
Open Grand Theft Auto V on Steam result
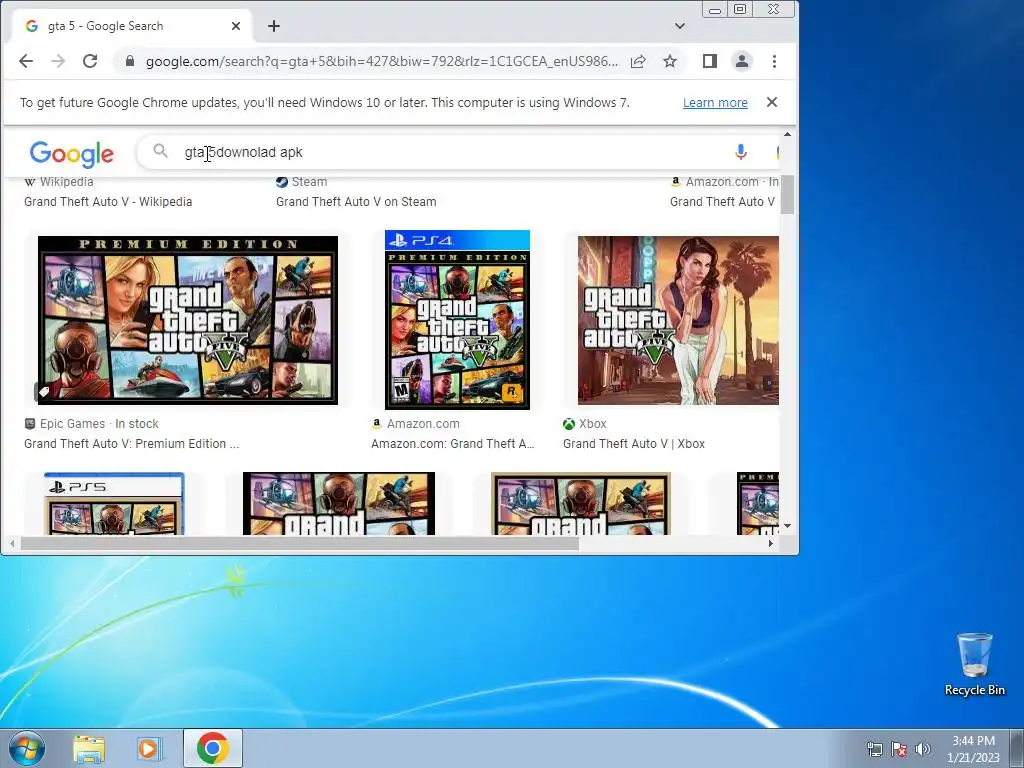tap(356, 202)
